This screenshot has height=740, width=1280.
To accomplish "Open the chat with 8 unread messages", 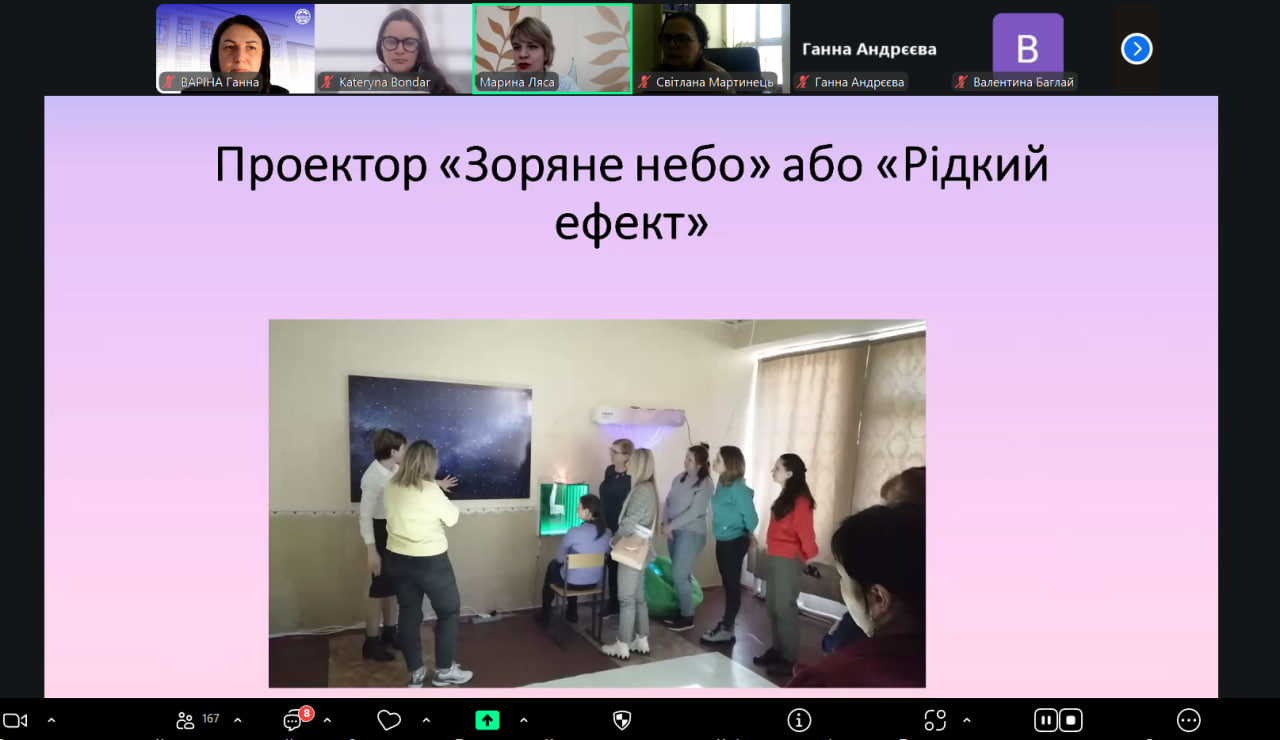I will point(294,720).
